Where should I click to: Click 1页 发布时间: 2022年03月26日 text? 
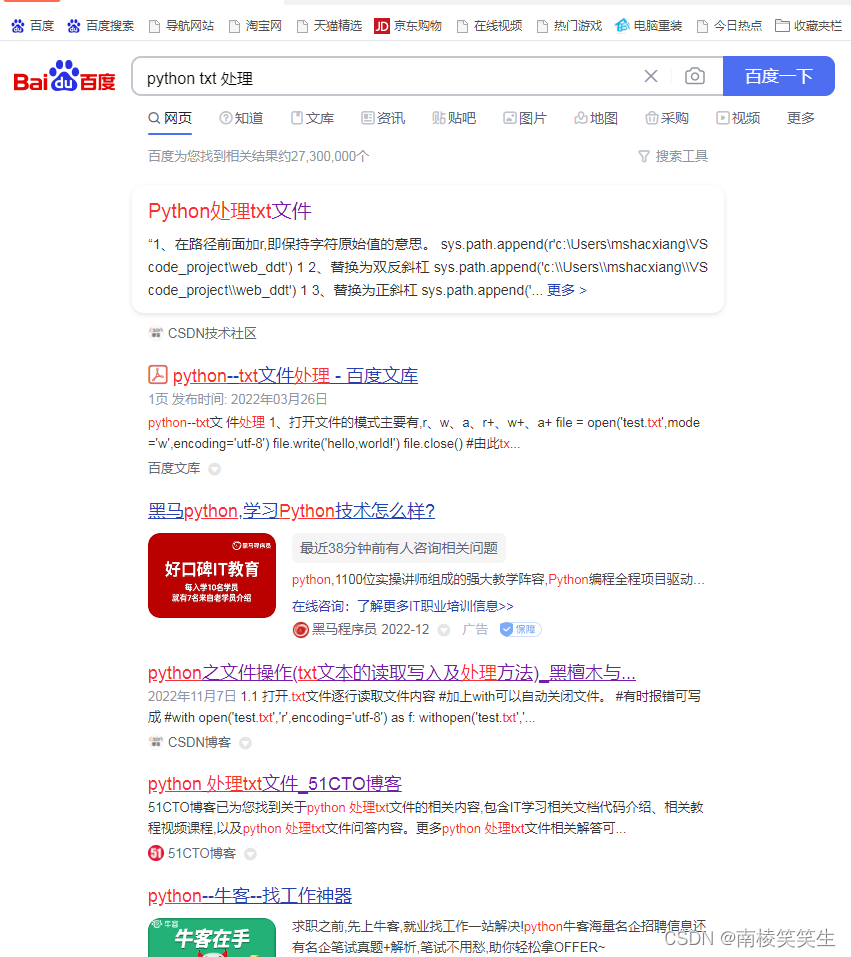[x=238, y=399]
